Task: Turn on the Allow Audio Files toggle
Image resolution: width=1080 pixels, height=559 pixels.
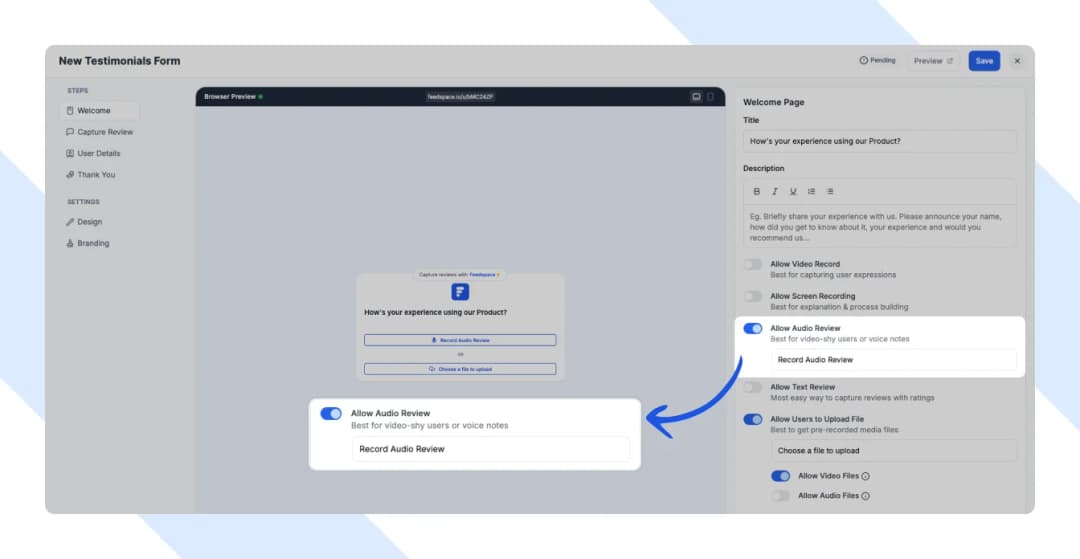Action: [780, 496]
